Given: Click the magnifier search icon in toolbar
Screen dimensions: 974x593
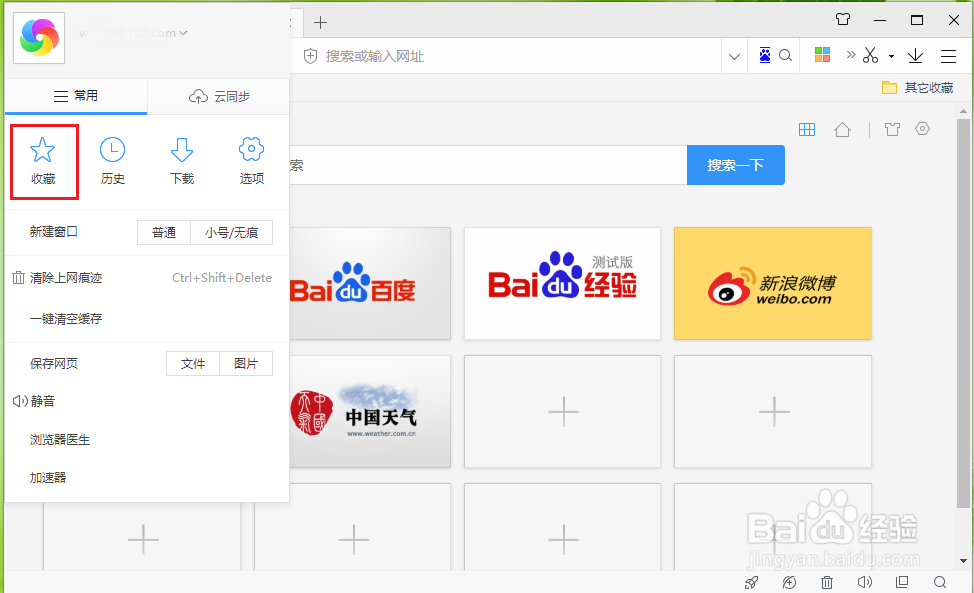Looking at the screenshot, I should pos(785,55).
